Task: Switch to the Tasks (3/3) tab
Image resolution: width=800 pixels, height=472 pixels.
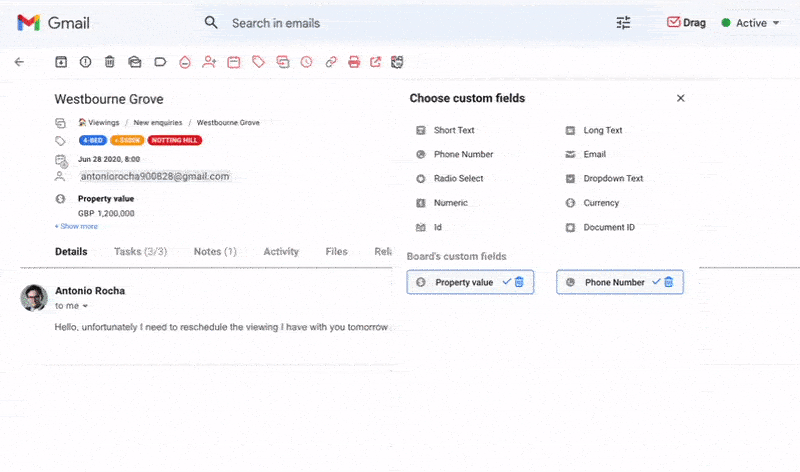Action: click(x=140, y=252)
